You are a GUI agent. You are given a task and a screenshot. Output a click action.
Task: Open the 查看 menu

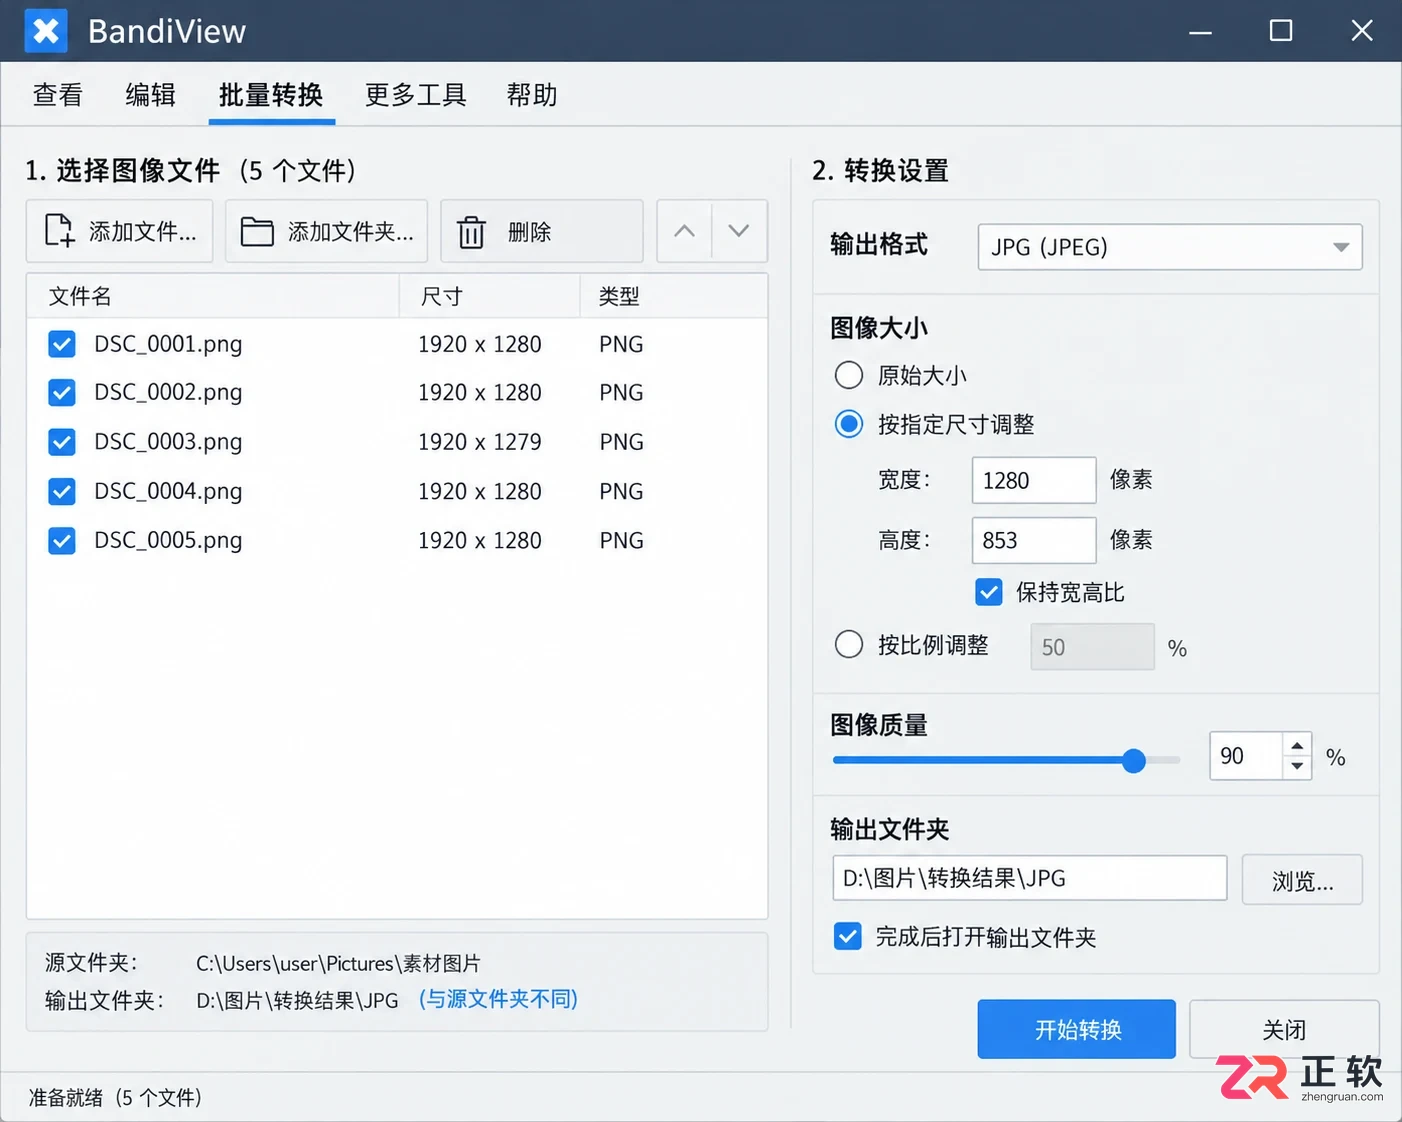(x=58, y=95)
